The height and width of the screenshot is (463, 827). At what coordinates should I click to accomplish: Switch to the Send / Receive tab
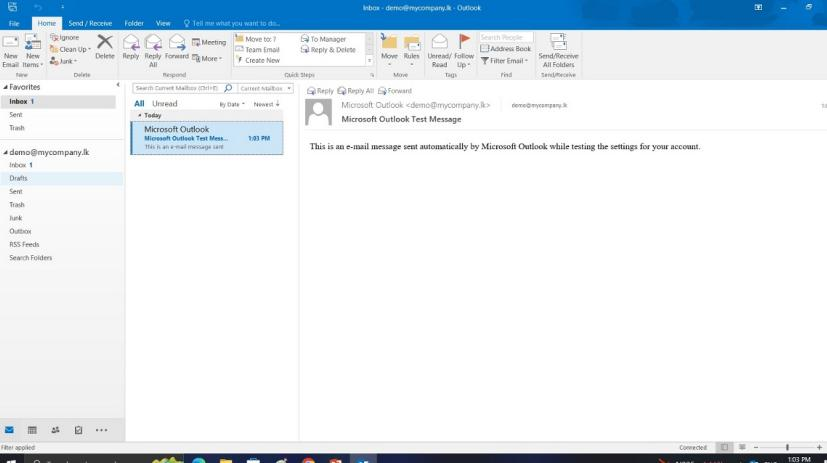click(90, 23)
